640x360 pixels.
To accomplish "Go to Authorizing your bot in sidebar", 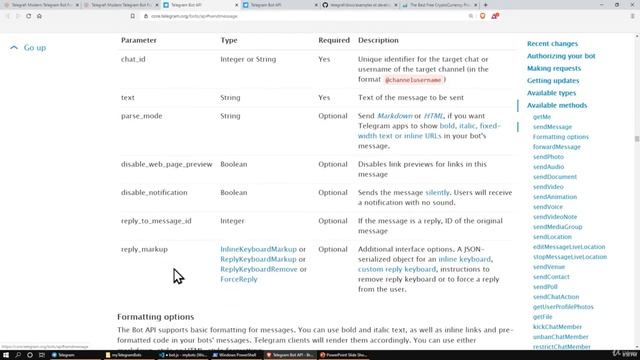I will [561, 56].
